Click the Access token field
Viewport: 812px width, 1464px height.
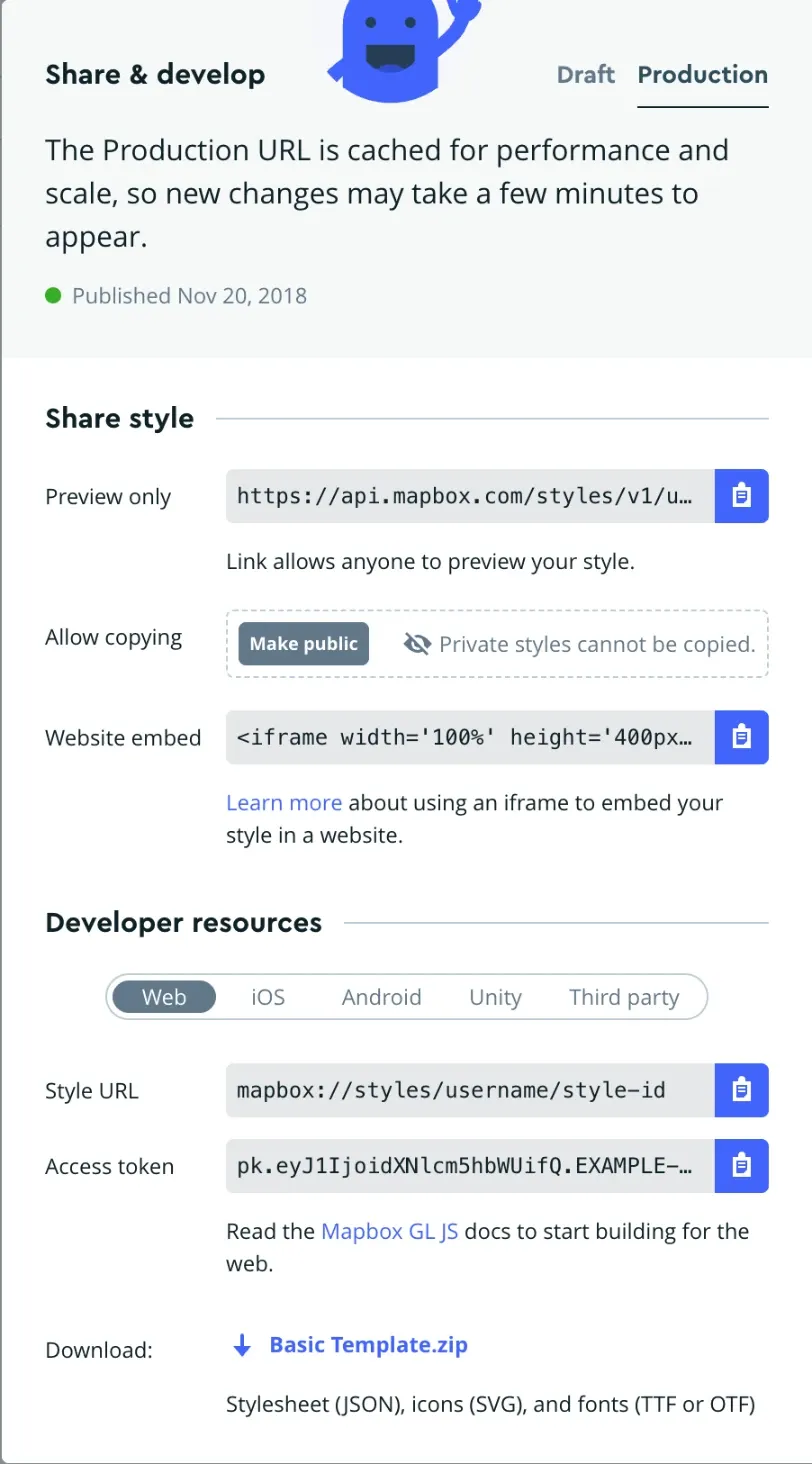click(x=470, y=1165)
